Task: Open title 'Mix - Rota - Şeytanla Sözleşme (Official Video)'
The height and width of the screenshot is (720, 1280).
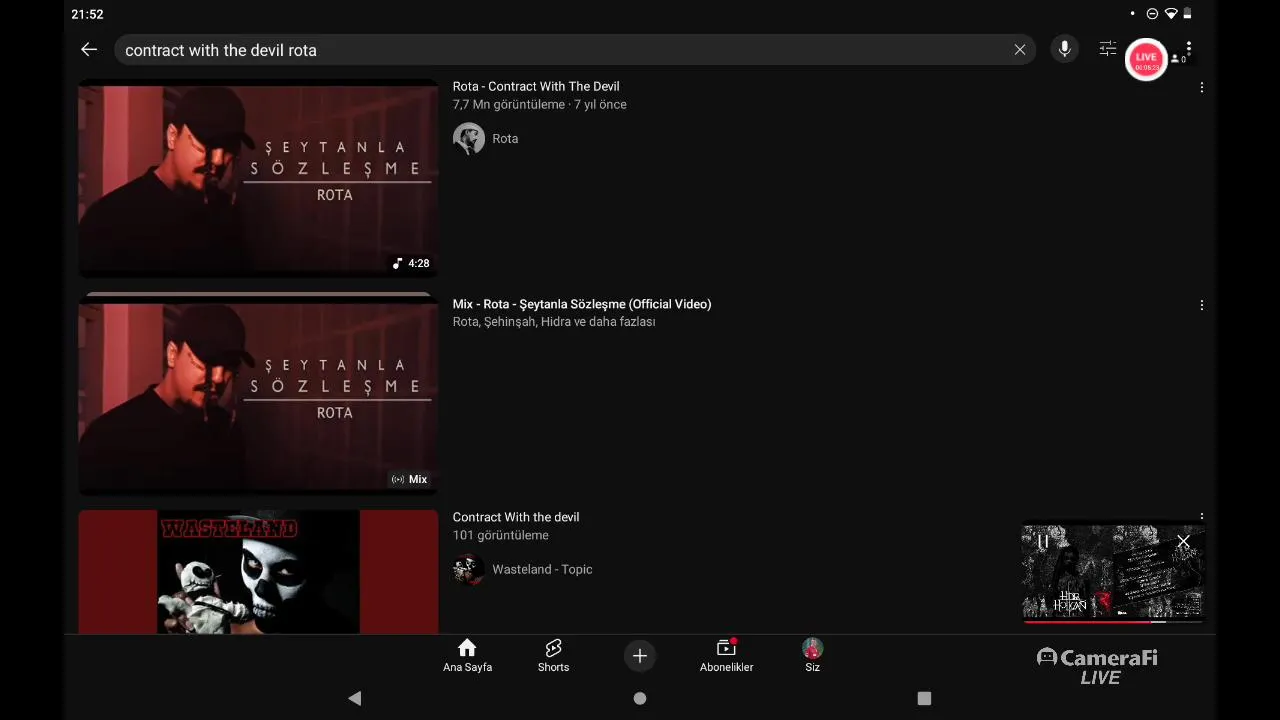Action: [x=582, y=304]
